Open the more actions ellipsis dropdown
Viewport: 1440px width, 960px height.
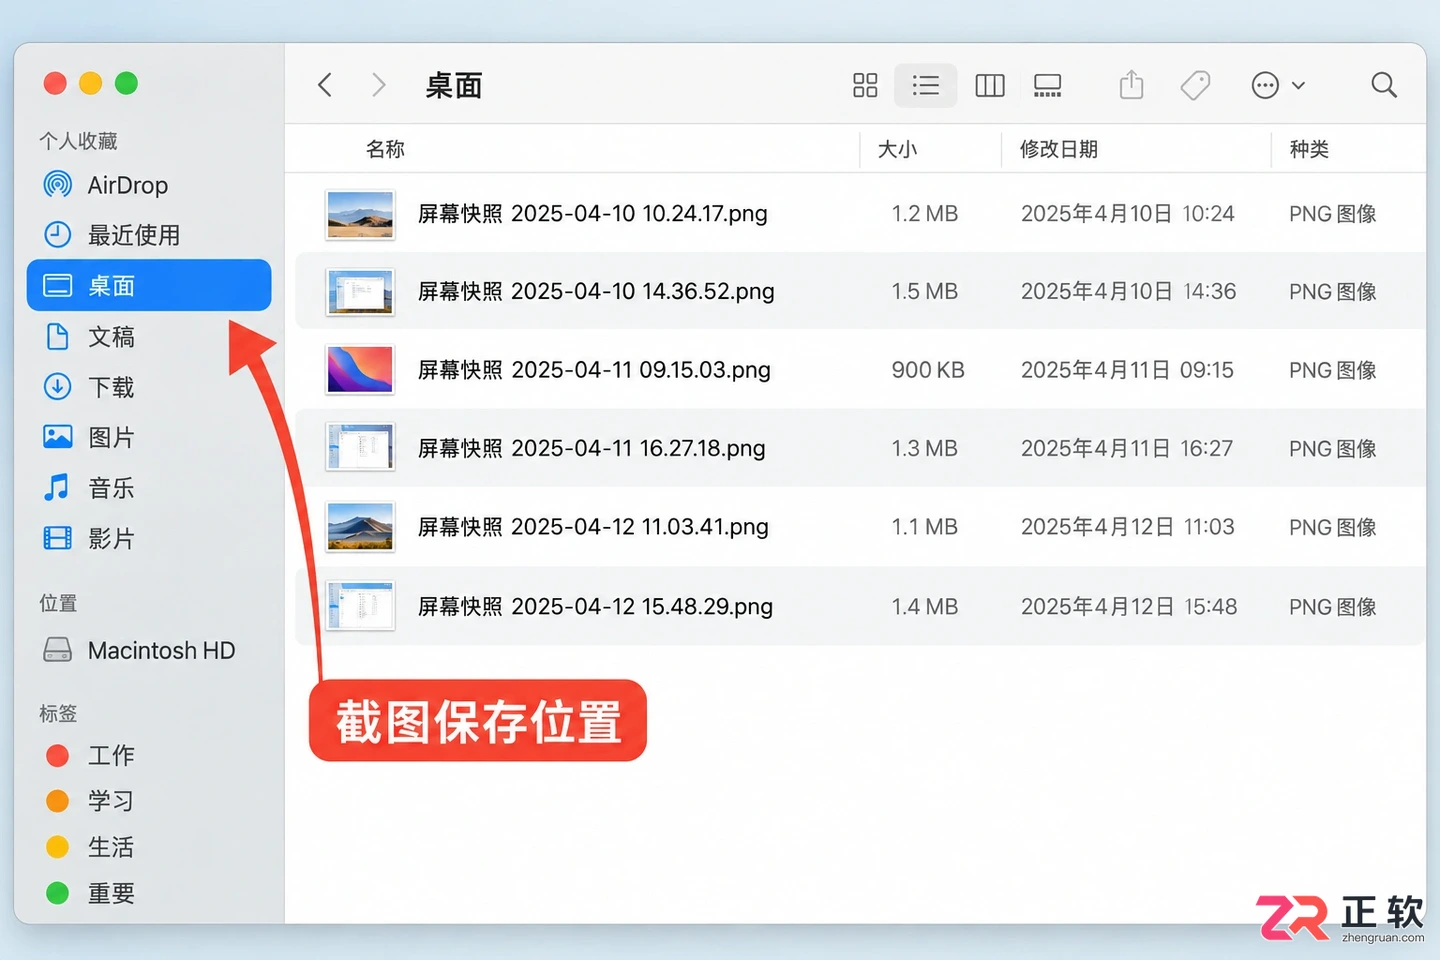pyautogui.click(x=1278, y=85)
